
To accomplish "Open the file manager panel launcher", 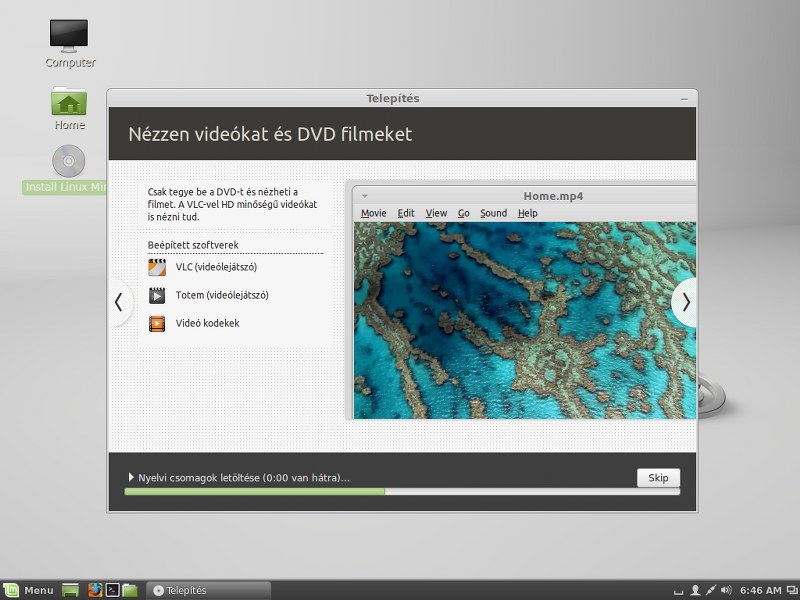I will point(130,590).
